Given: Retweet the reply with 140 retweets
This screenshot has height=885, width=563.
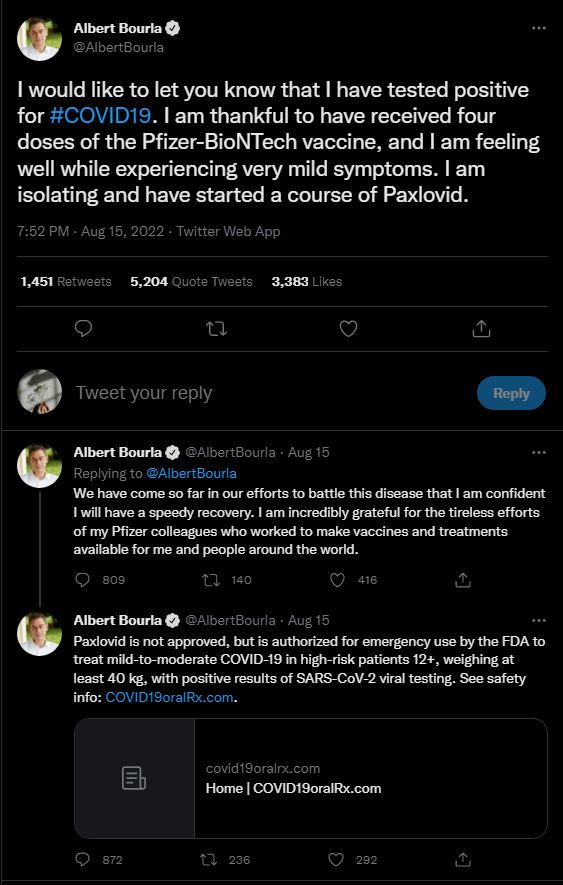Looking at the screenshot, I should 211,580.
